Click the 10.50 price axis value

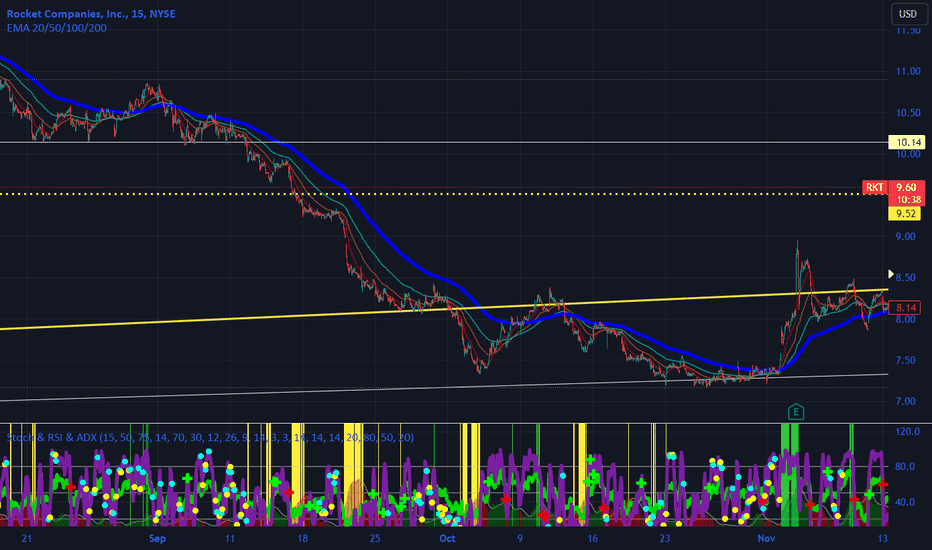click(x=908, y=113)
